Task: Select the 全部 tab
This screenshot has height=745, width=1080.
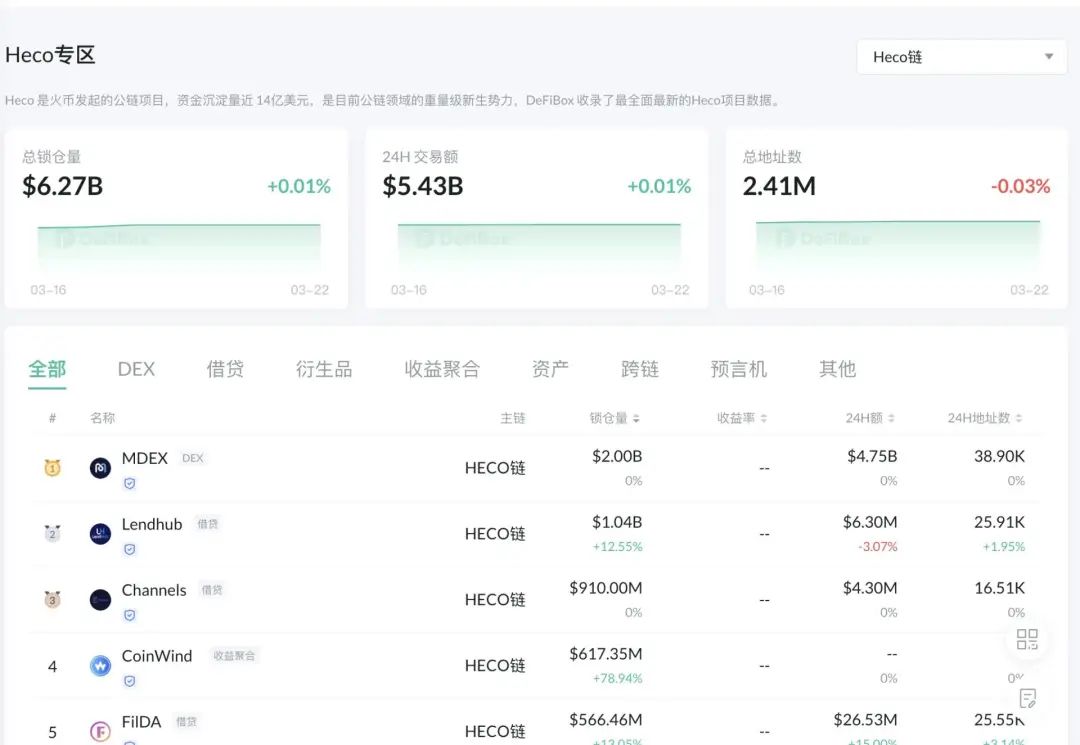Action: click(x=47, y=369)
